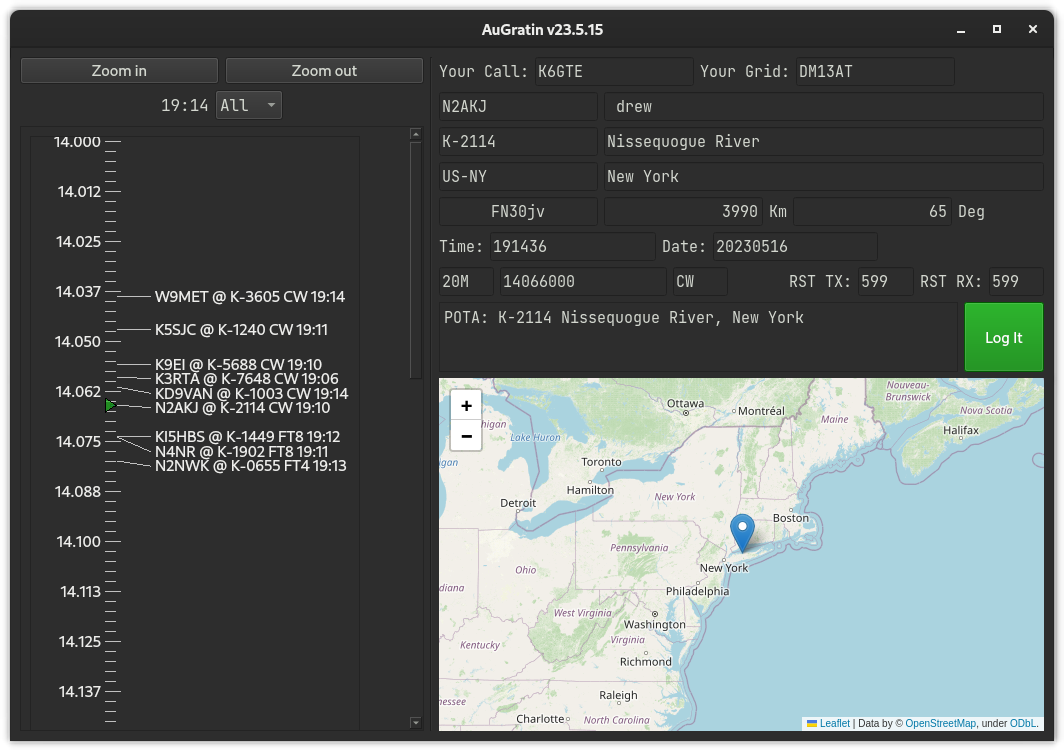The width and height of the screenshot is (1064, 751).
Task: Click the callsign field N2AKJ
Action: coord(518,107)
